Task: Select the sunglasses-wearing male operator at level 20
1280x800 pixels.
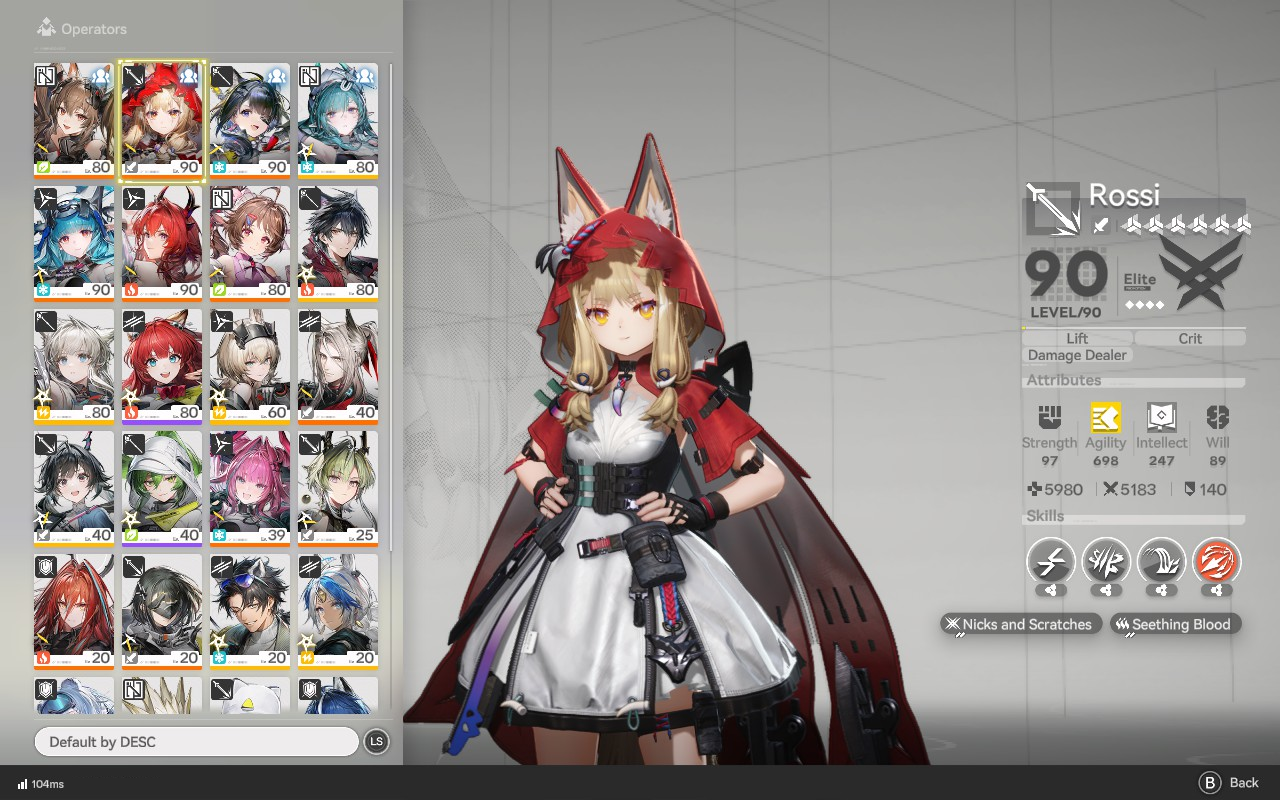Action: pos(250,612)
